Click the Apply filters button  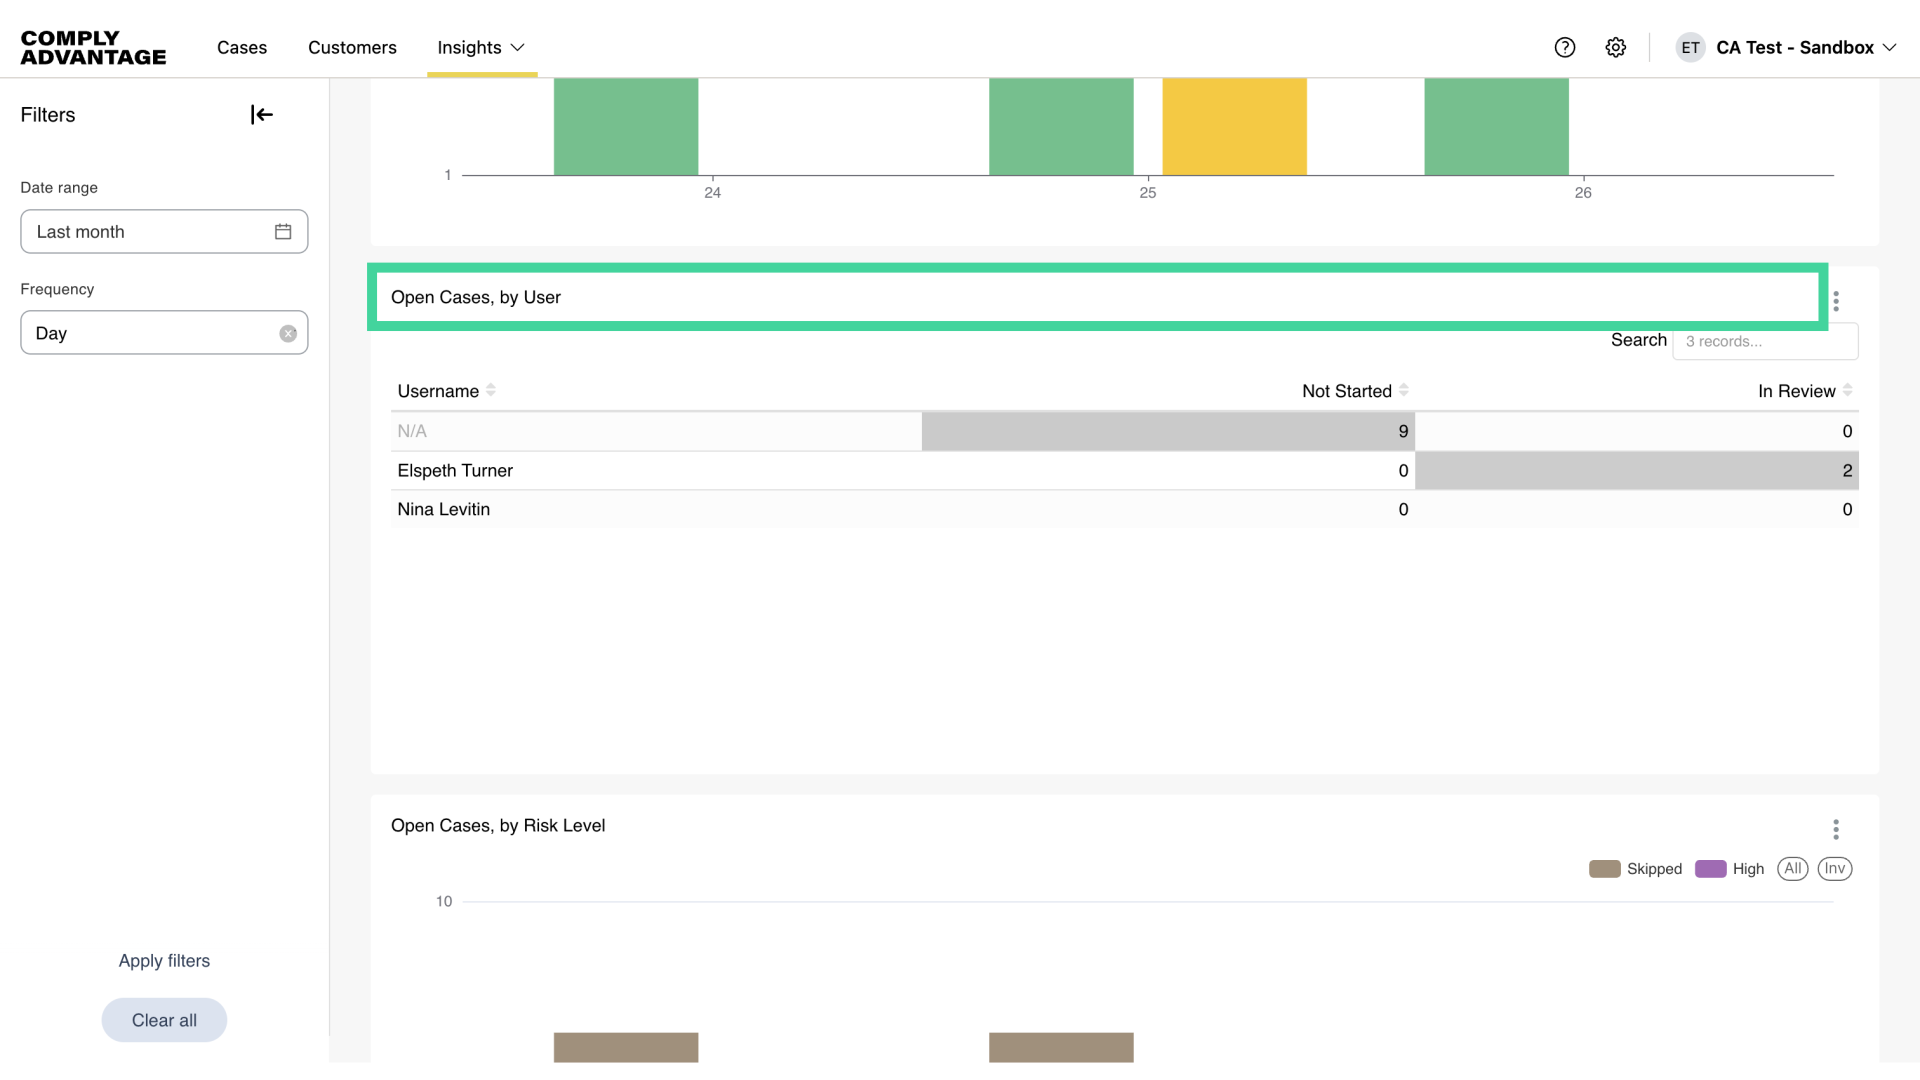tap(164, 961)
